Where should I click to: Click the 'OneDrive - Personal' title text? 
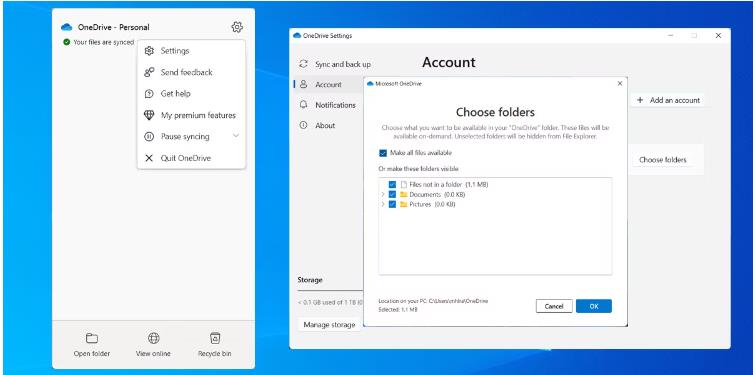click(x=114, y=27)
